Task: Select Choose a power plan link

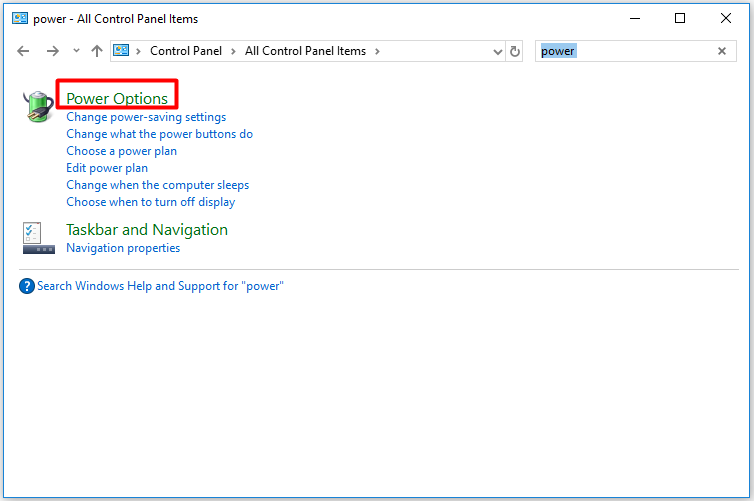Action: 122,151
